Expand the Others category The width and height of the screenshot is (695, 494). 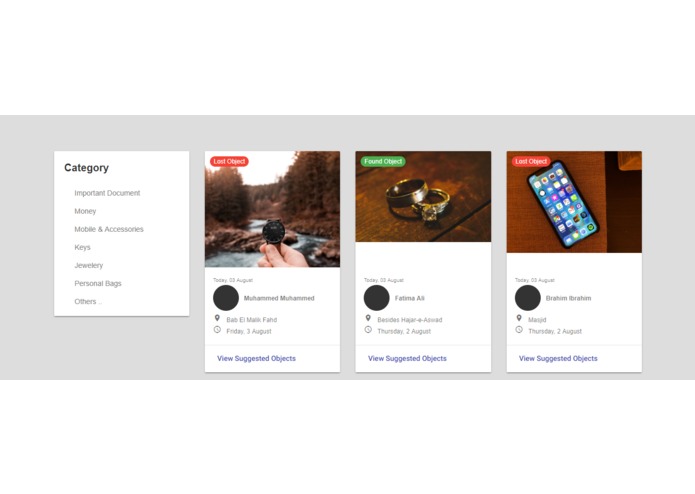[88, 302]
